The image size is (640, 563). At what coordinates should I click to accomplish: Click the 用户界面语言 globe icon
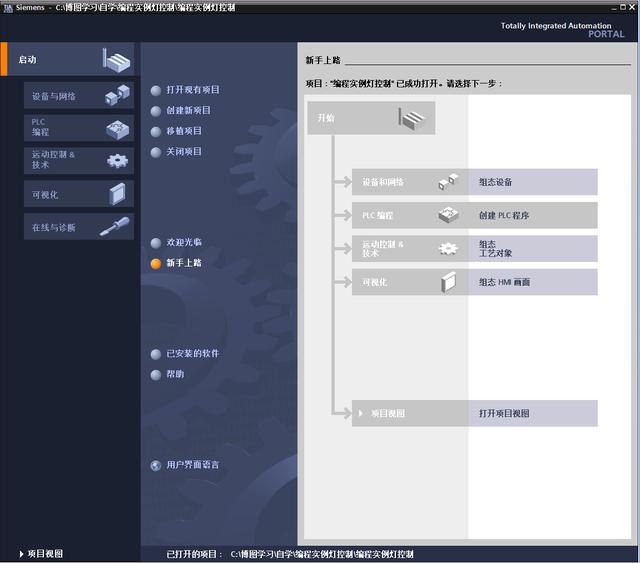pyautogui.click(x=156, y=465)
